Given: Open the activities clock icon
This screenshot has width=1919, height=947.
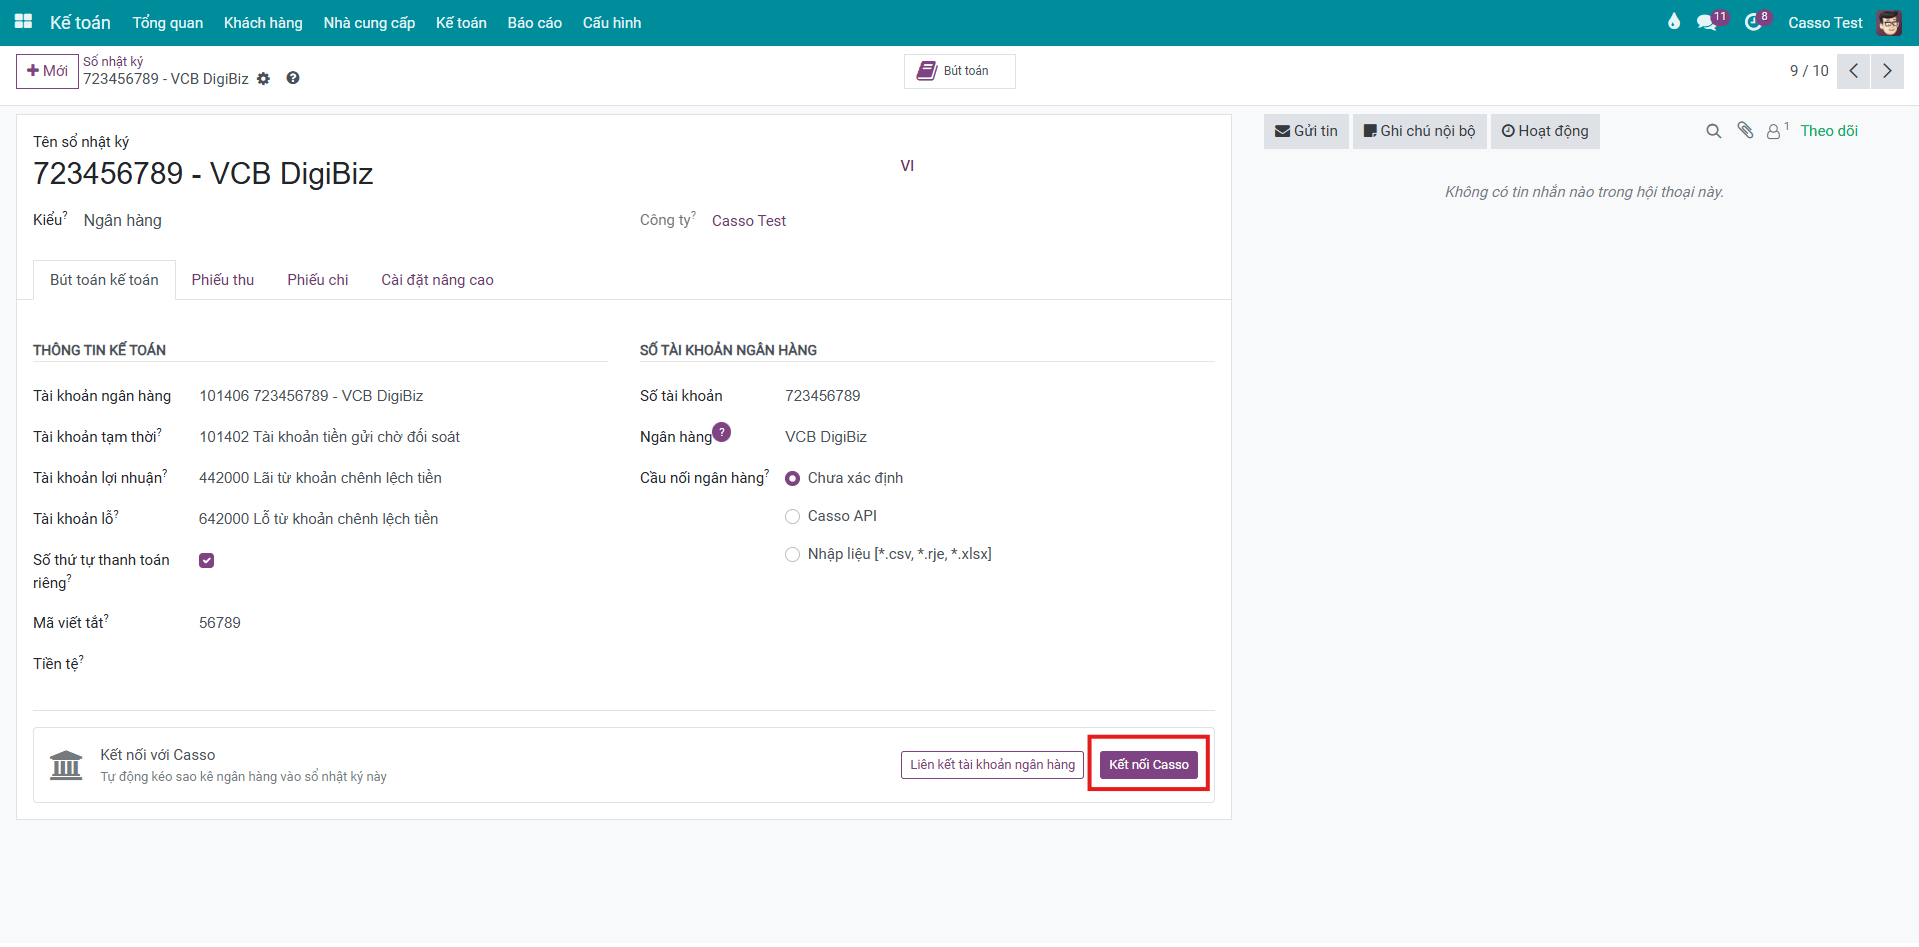Looking at the screenshot, I should point(1753,22).
